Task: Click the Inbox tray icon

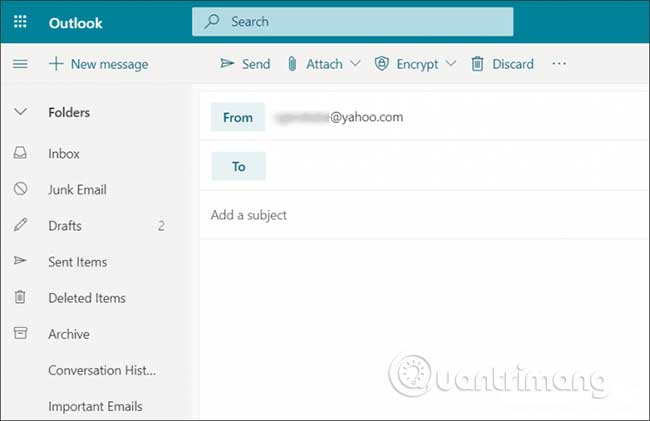Action: (20, 152)
